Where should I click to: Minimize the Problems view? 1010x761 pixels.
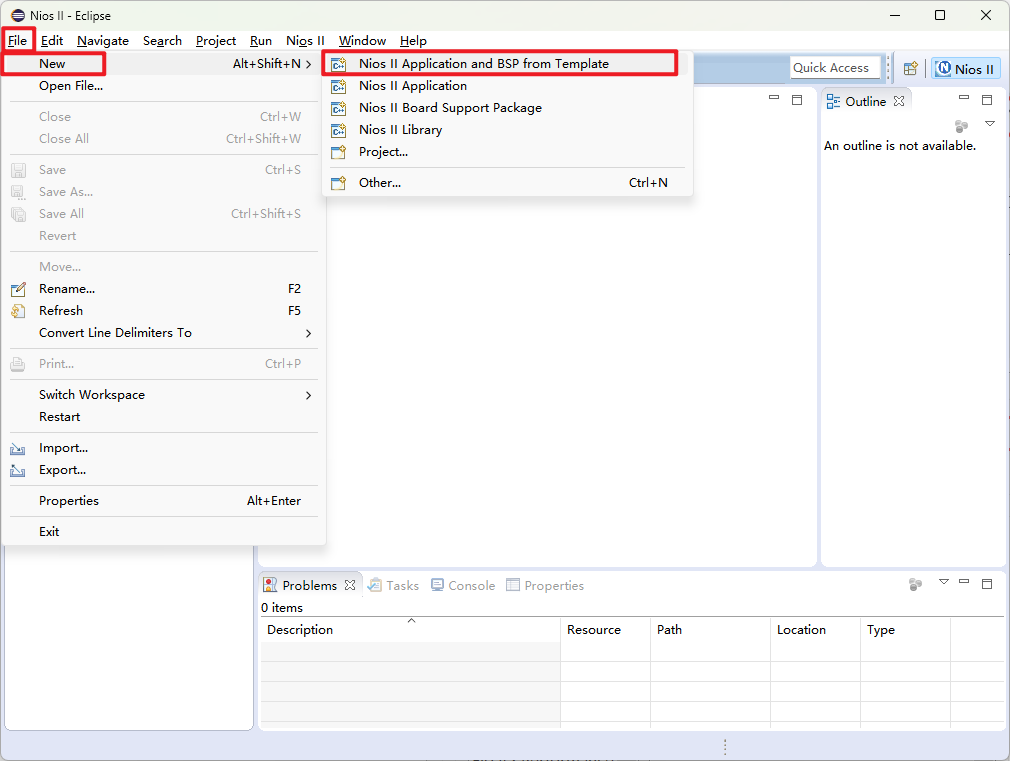point(964,581)
